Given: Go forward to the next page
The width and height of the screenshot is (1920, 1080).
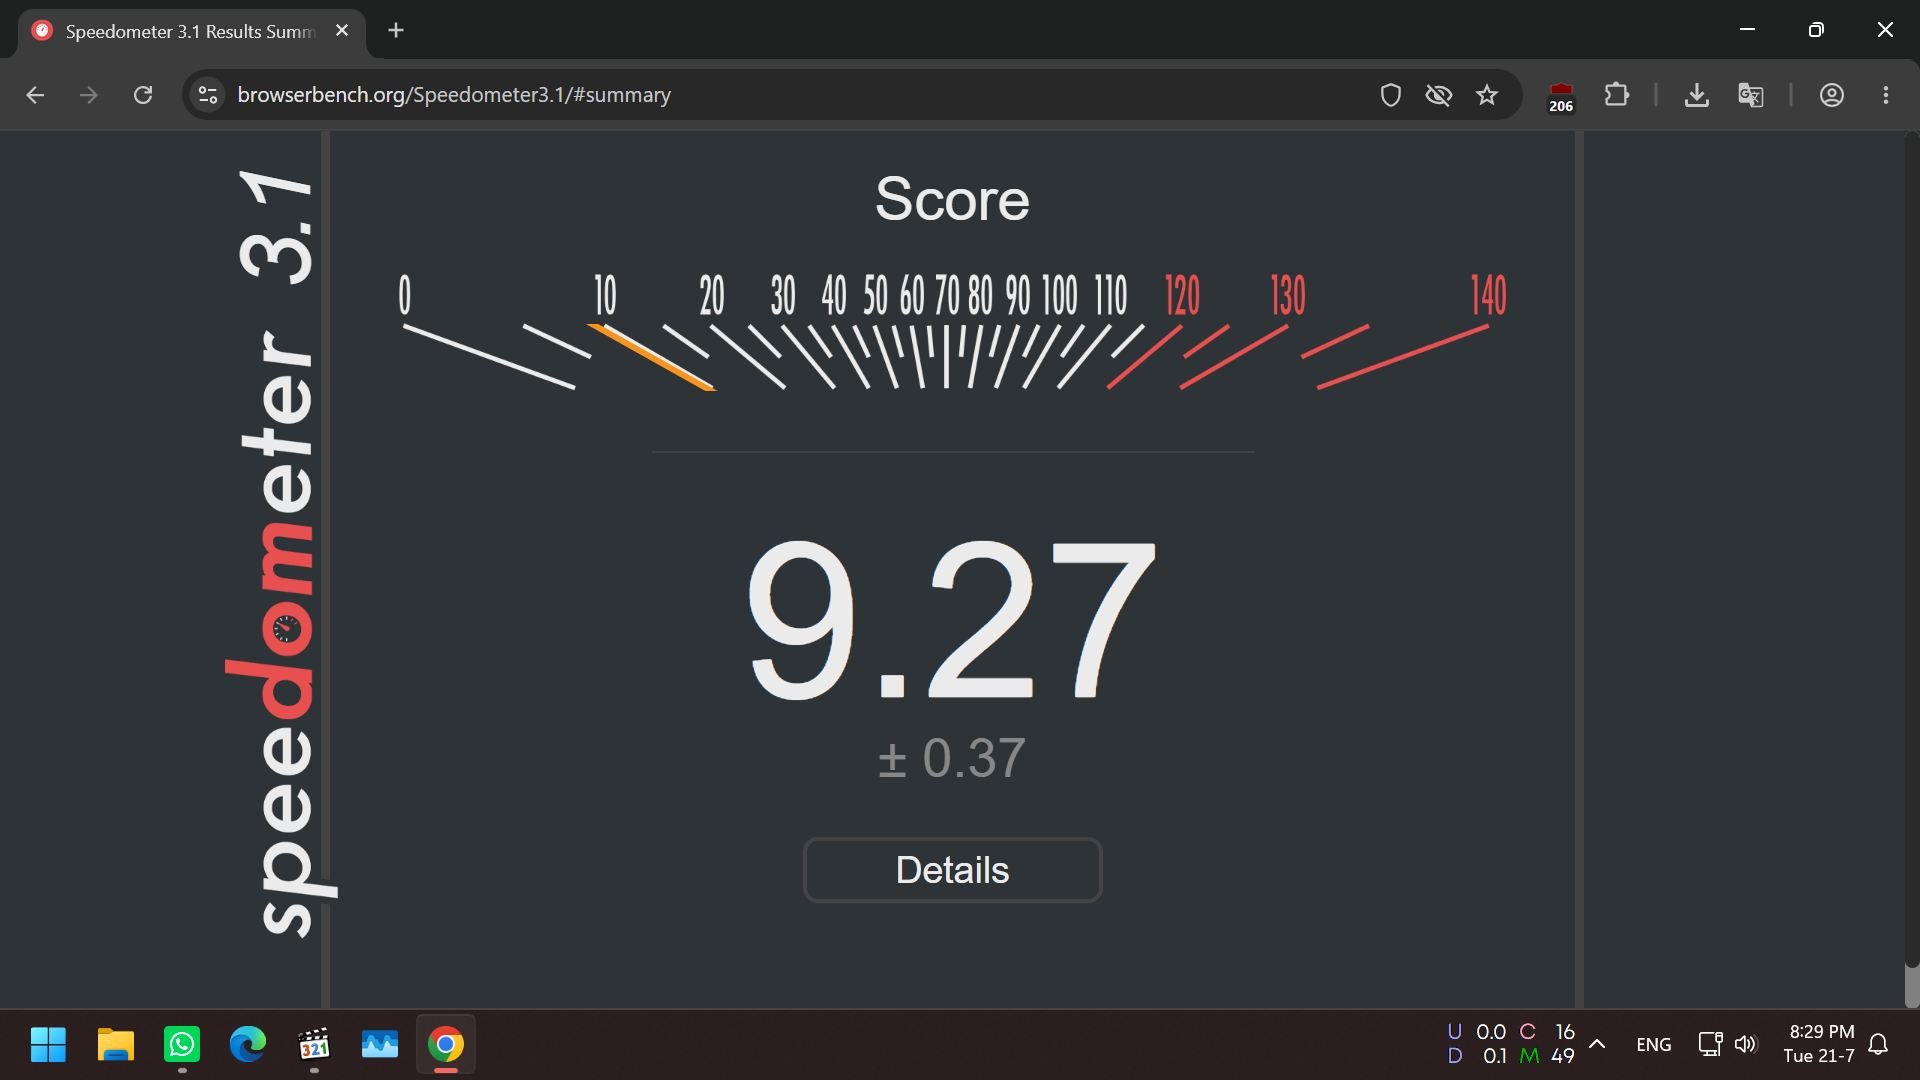Looking at the screenshot, I should [89, 95].
